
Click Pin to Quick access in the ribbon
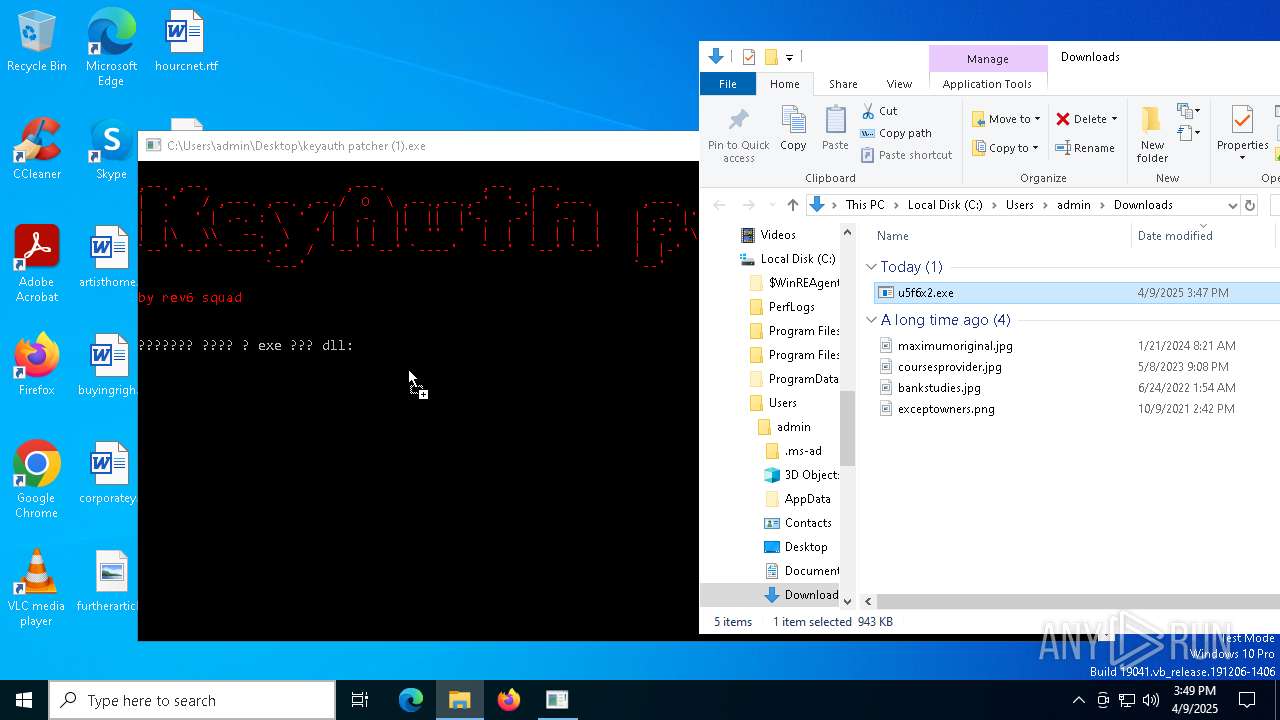pyautogui.click(x=739, y=134)
